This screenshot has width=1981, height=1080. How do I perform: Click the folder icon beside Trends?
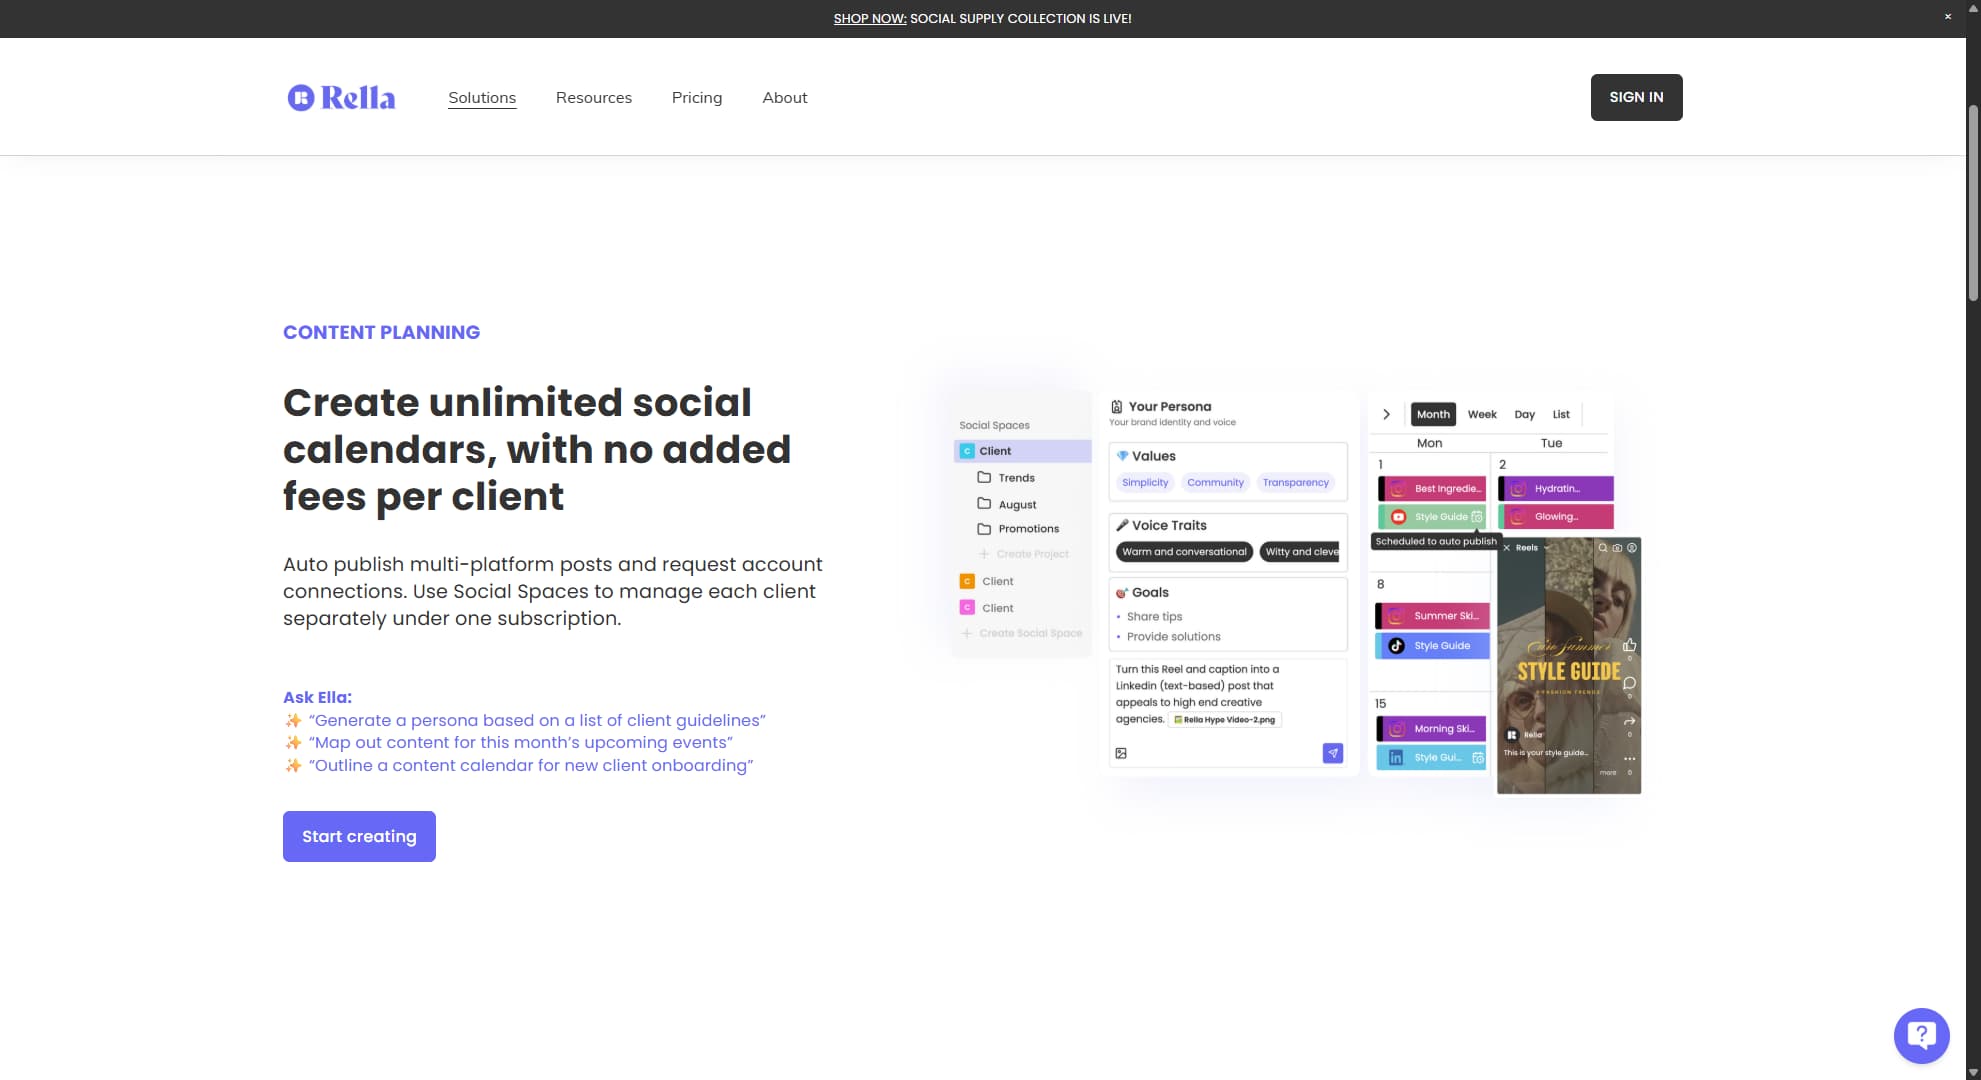click(984, 477)
